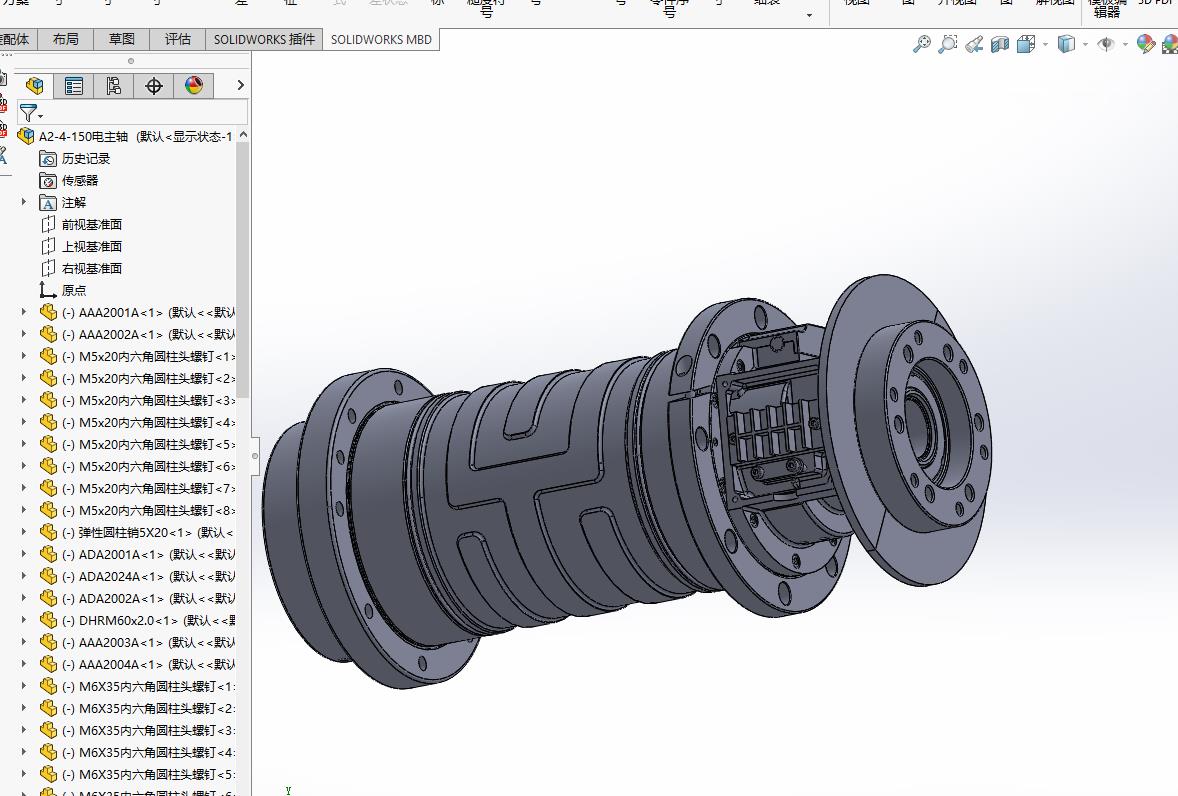Open the Display Style dropdown arrow
This screenshot has width=1178, height=796.
point(1085,45)
